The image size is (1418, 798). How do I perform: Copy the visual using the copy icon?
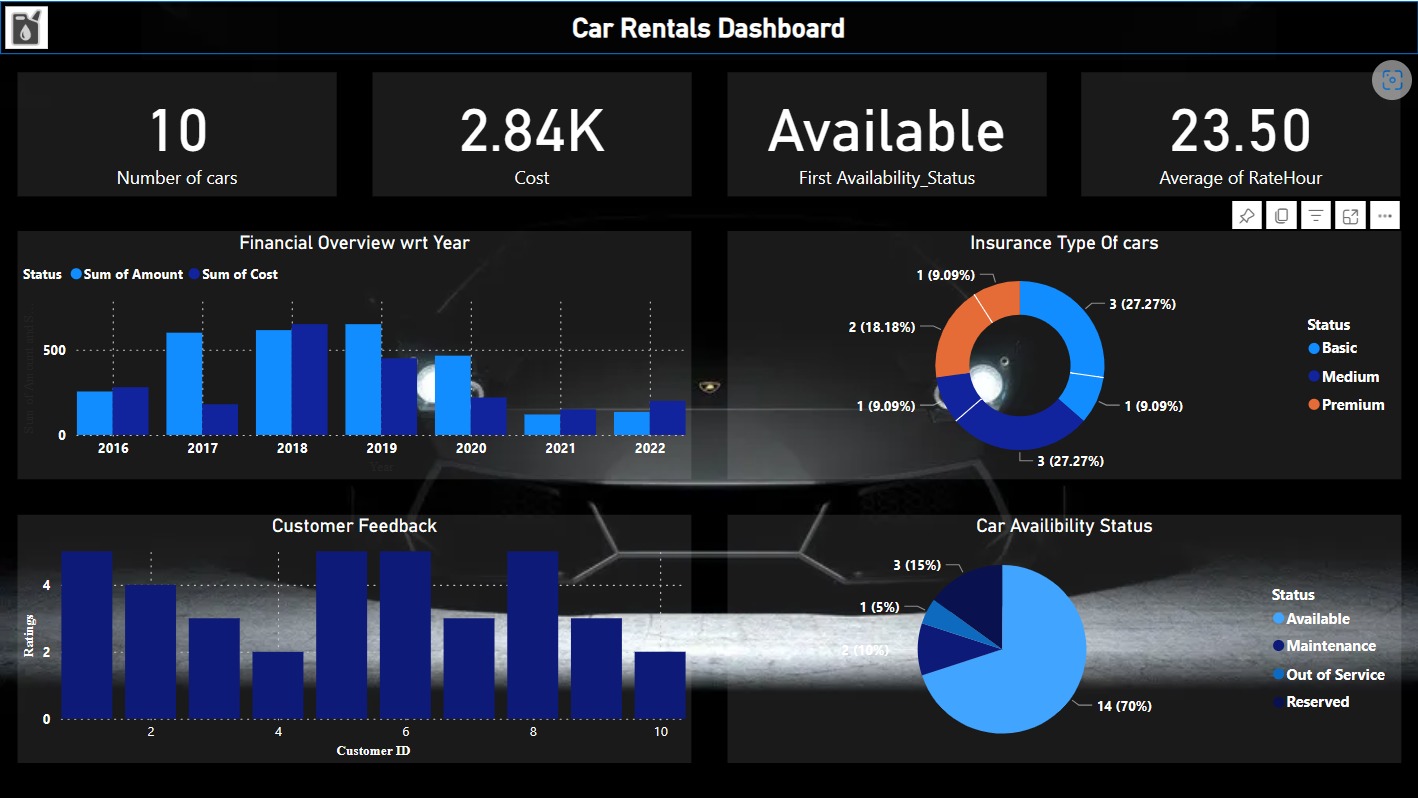pos(1281,216)
